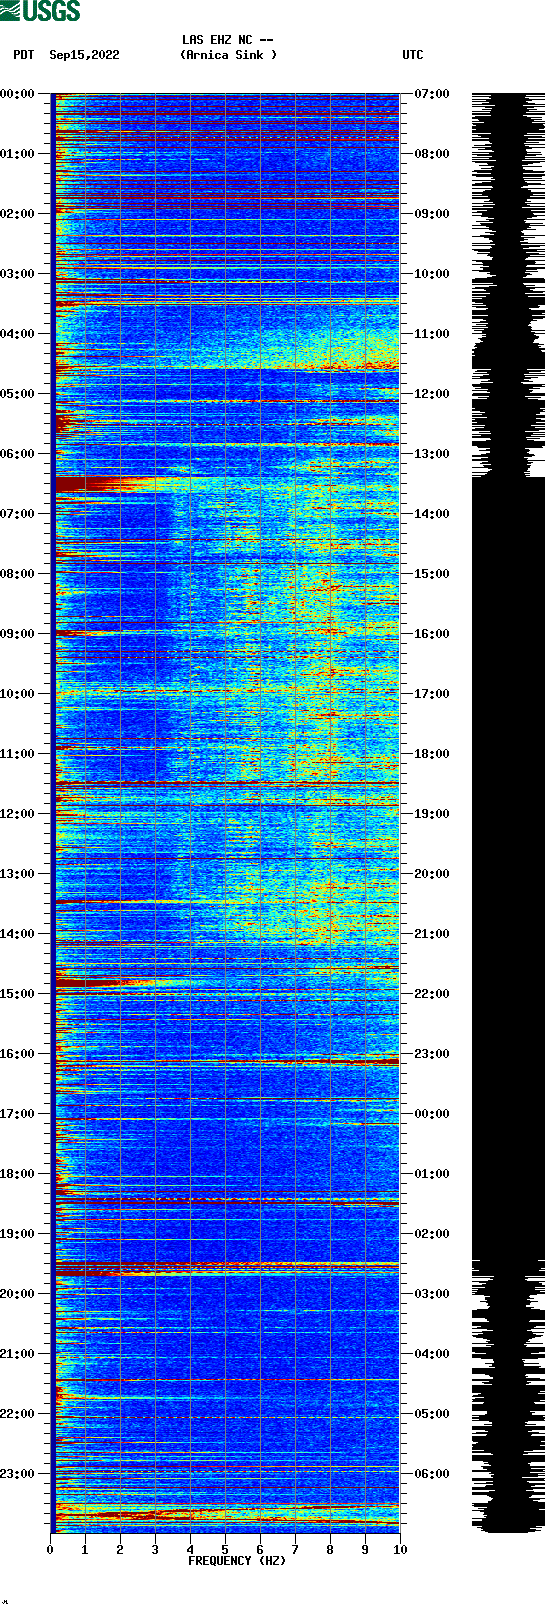Image resolution: width=552 pixels, height=1613 pixels.
Task: Click 12:00 on the PDT time axis
Action: [18, 814]
